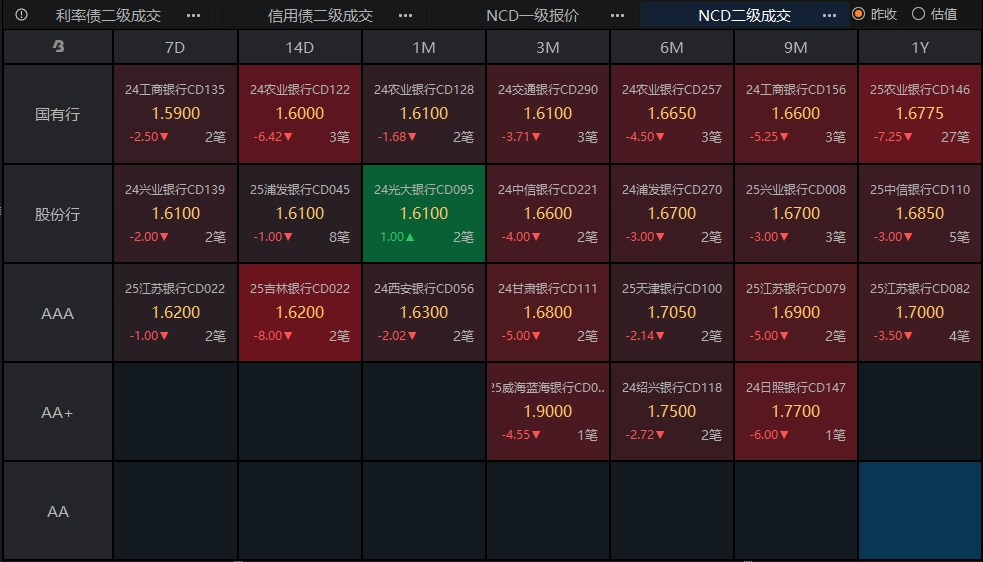The height and width of the screenshot is (562, 983).
Task: Click the logo icon in header corner
Action: (58, 46)
